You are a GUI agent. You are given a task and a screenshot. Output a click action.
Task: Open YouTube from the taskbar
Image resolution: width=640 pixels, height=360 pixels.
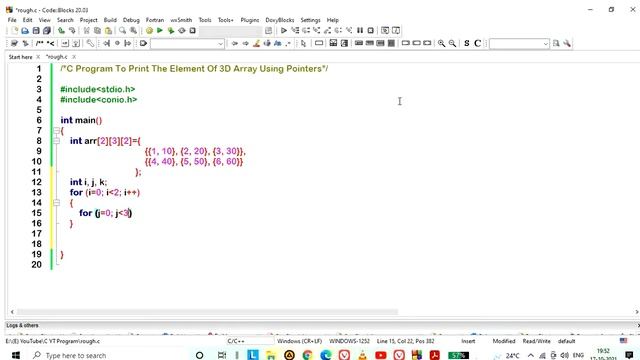[x=380, y=356]
